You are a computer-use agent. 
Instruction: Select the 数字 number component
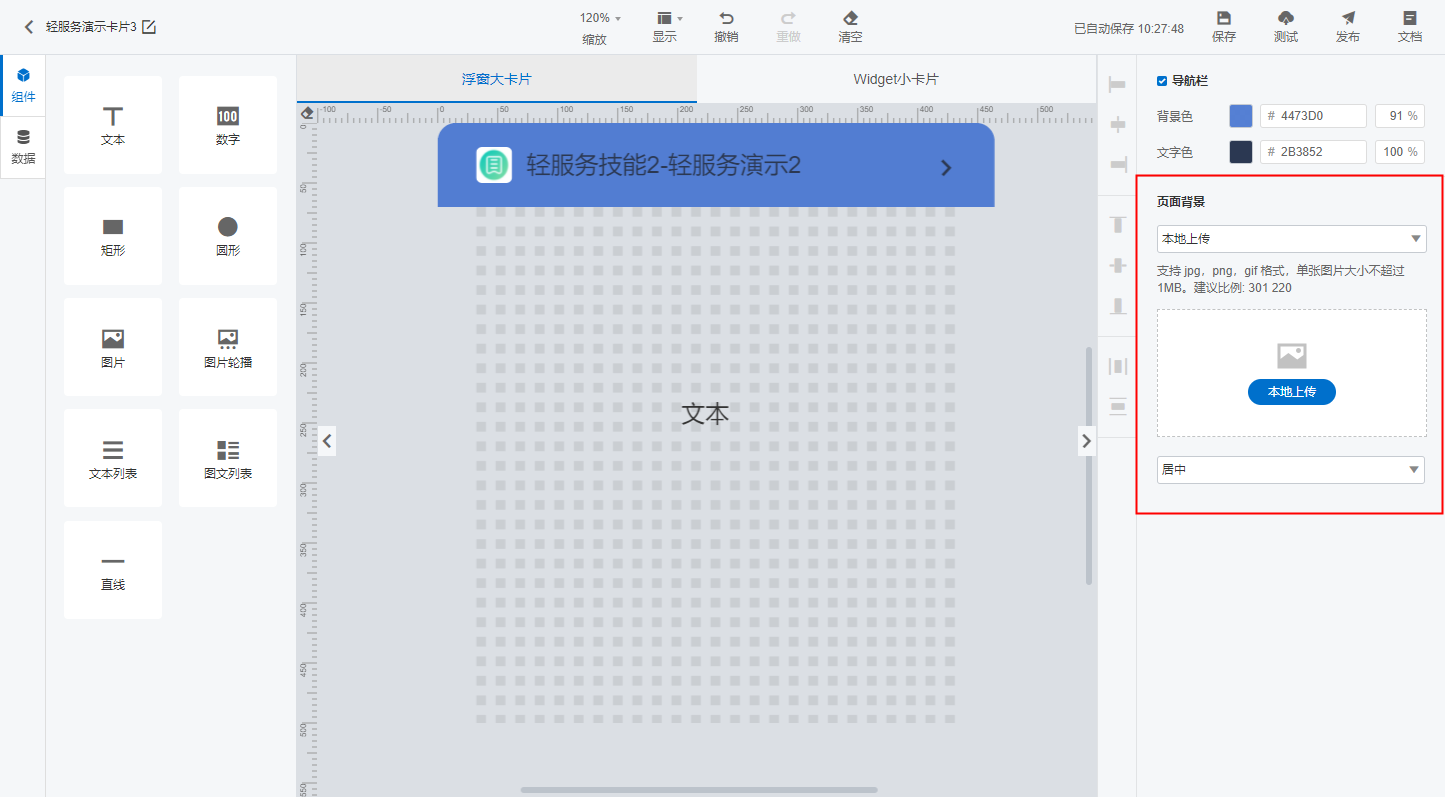click(228, 125)
